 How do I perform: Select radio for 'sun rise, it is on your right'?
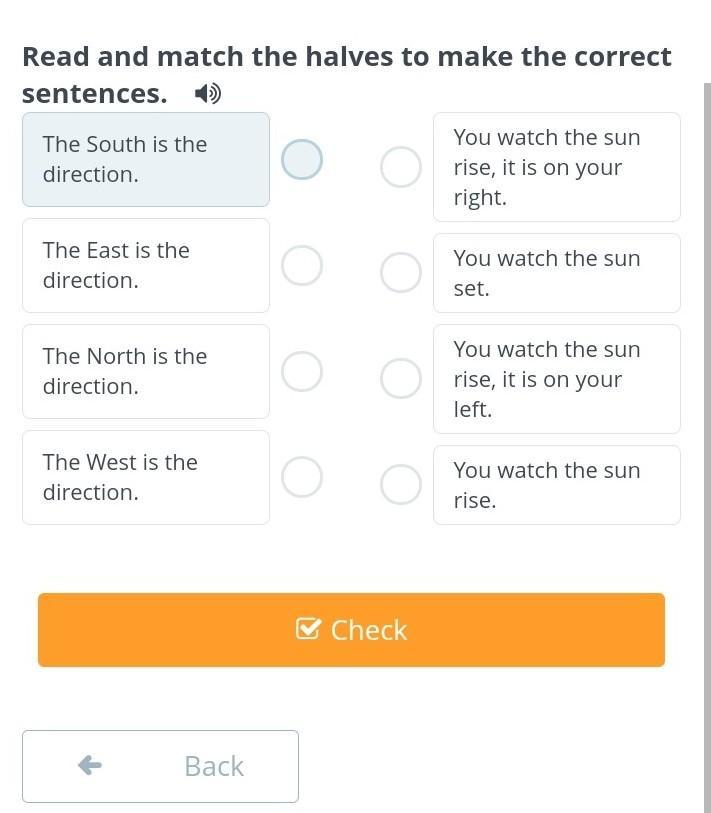pos(401,167)
